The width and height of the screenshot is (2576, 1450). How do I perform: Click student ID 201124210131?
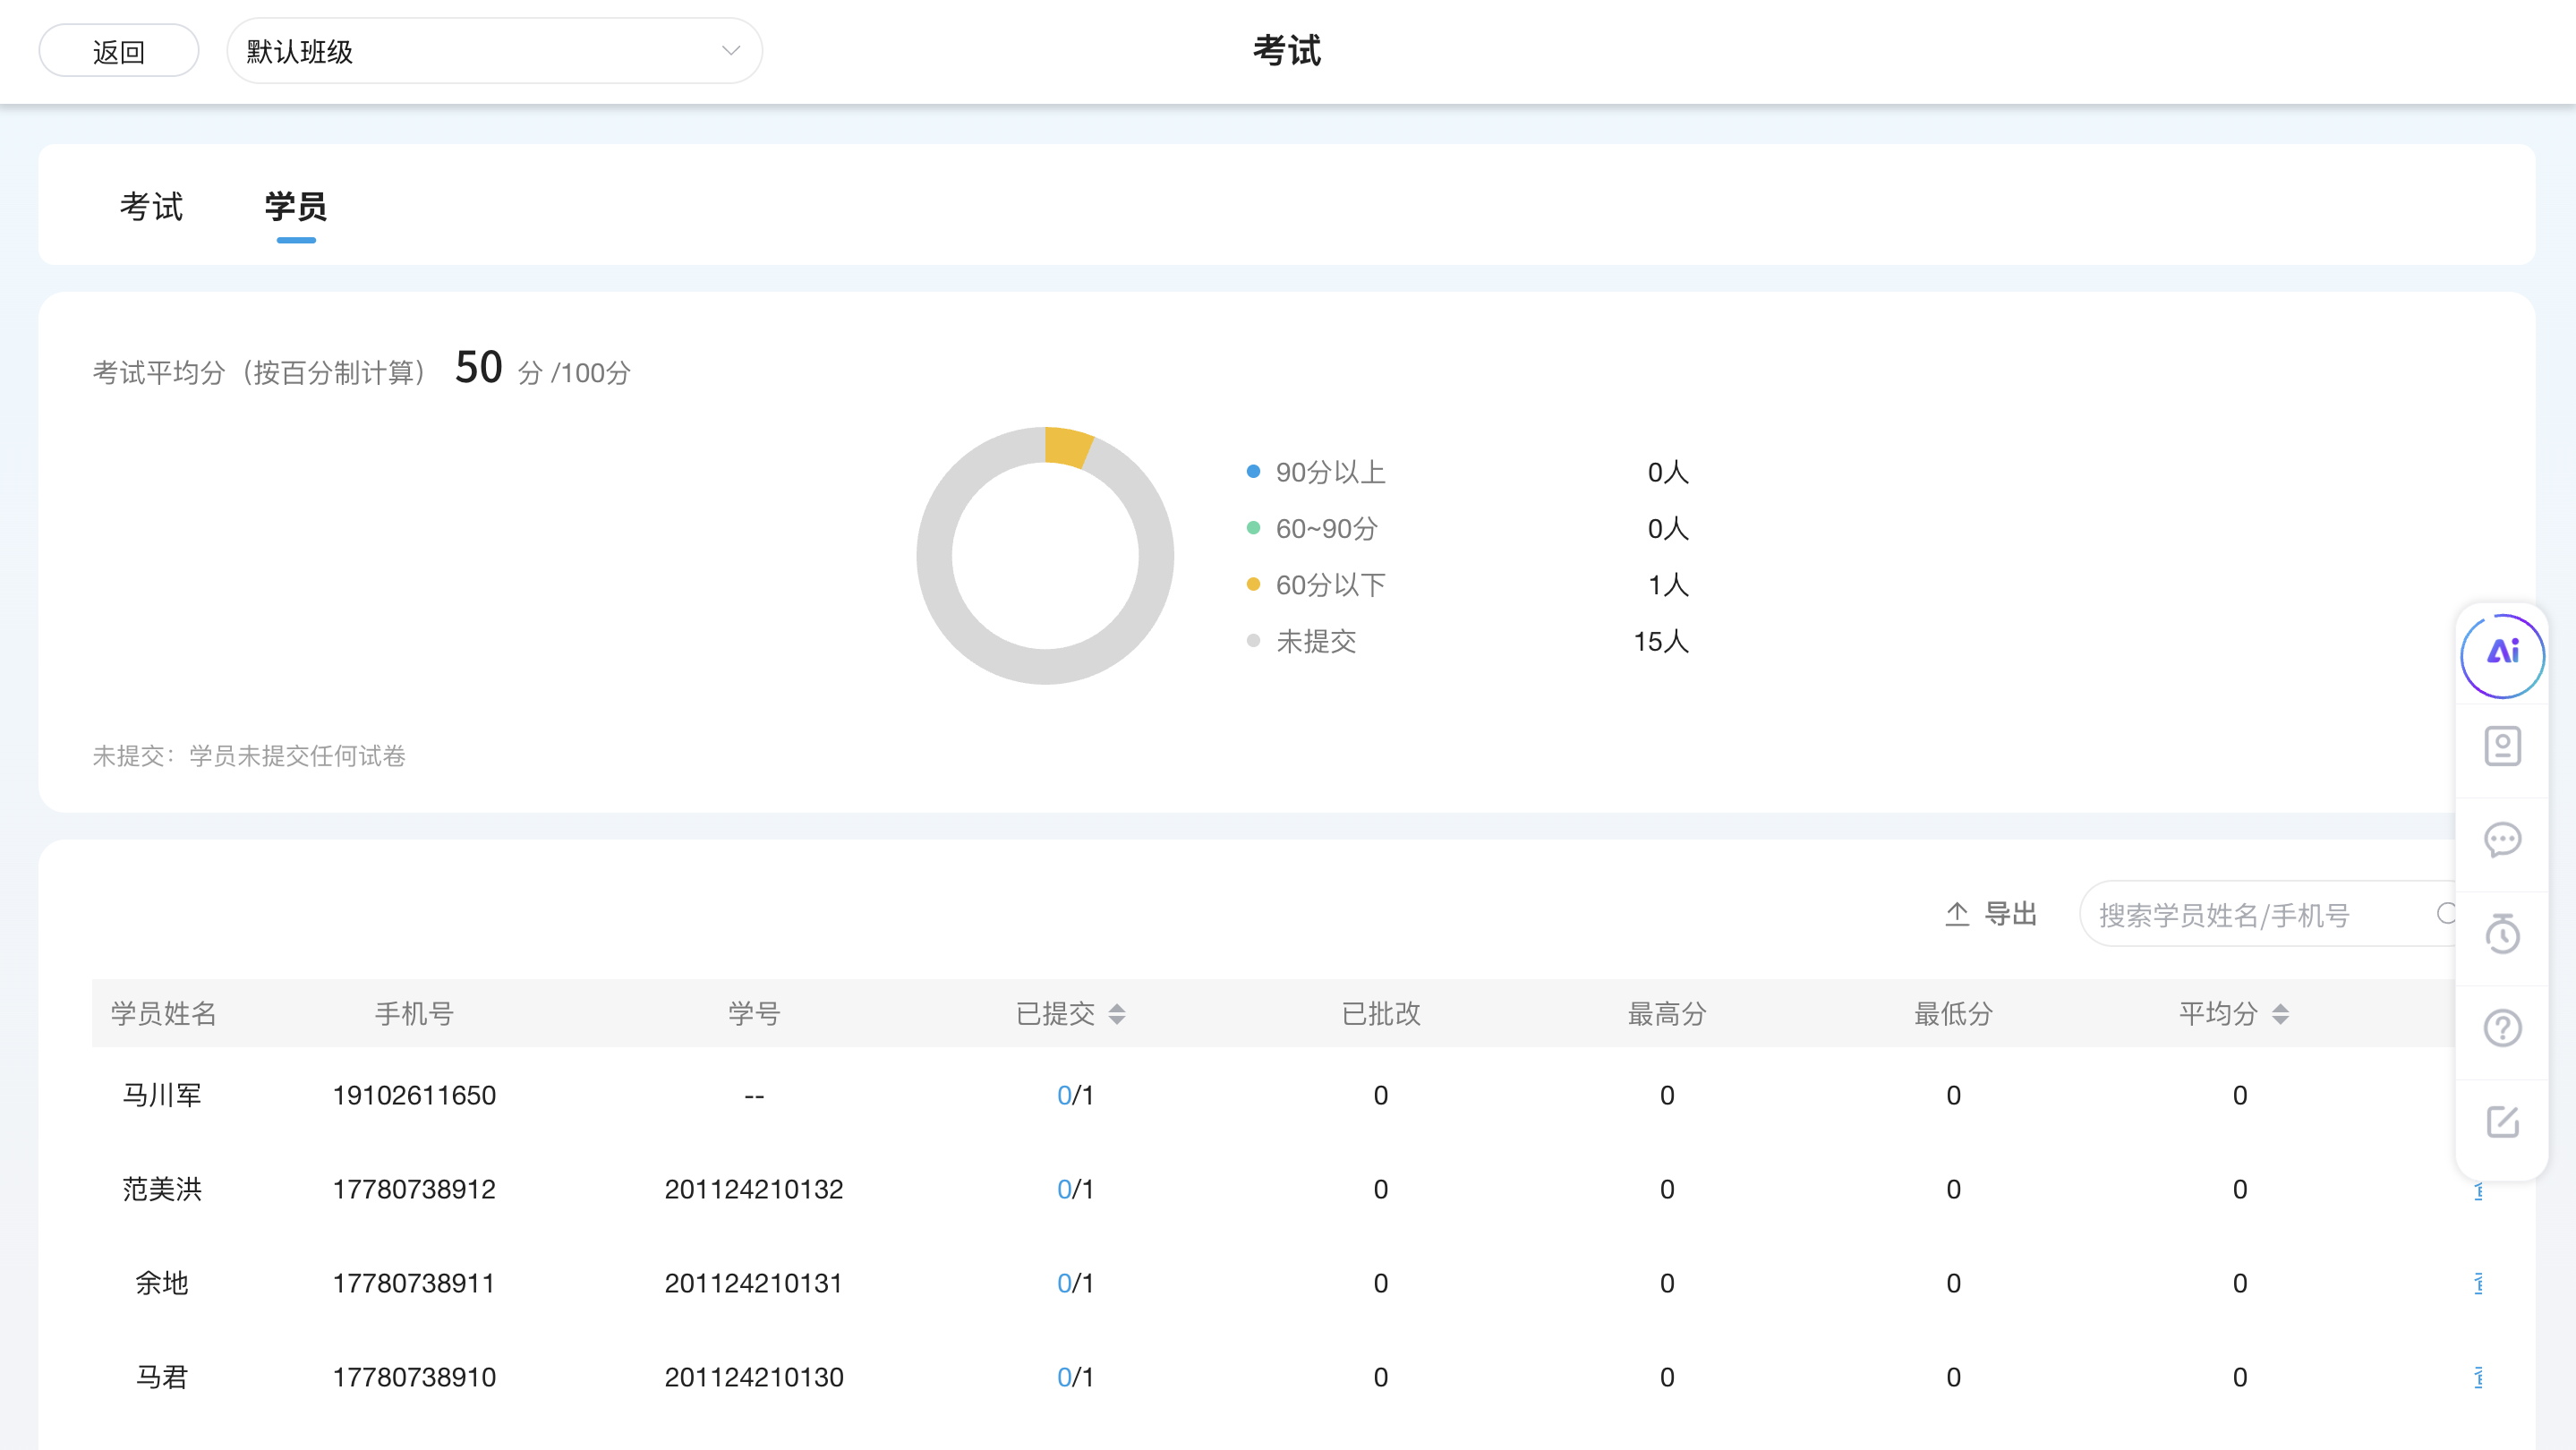point(754,1284)
